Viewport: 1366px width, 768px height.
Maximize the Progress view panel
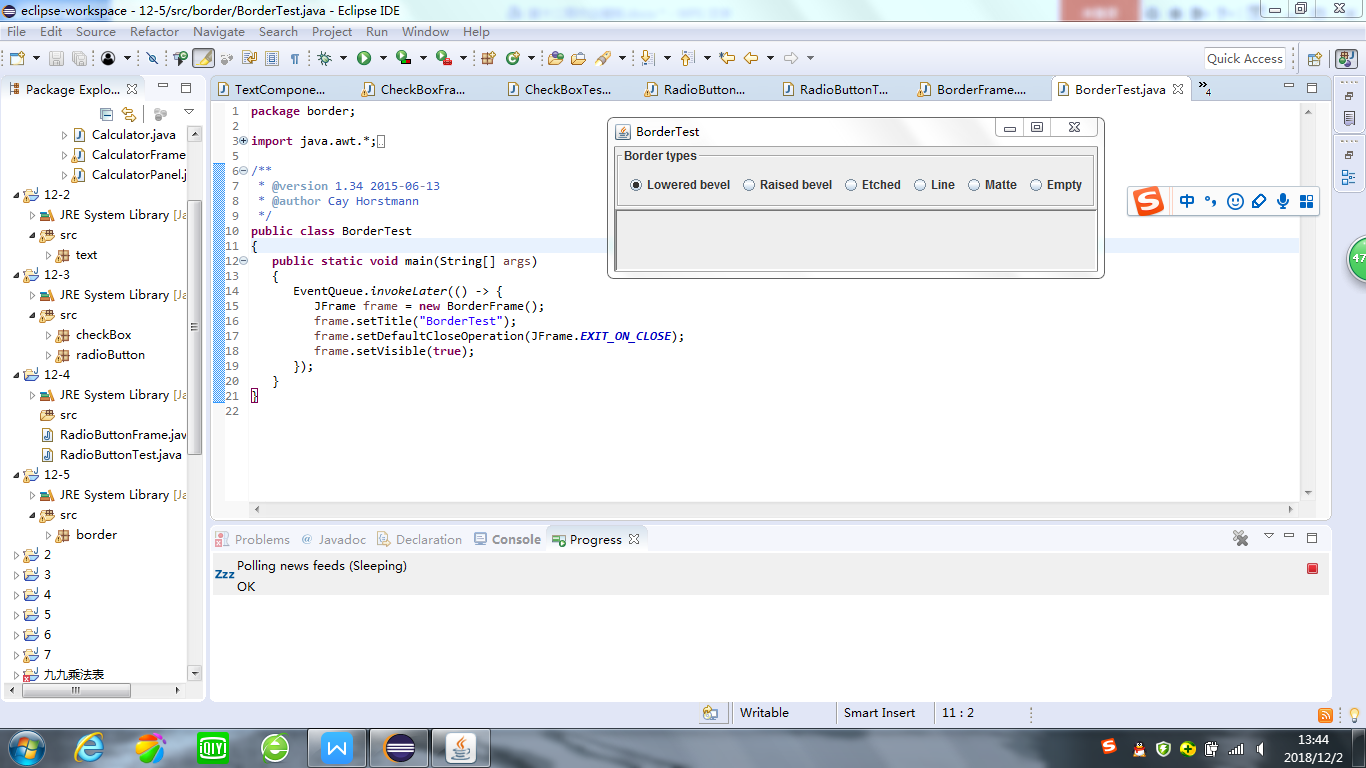(1312, 537)
